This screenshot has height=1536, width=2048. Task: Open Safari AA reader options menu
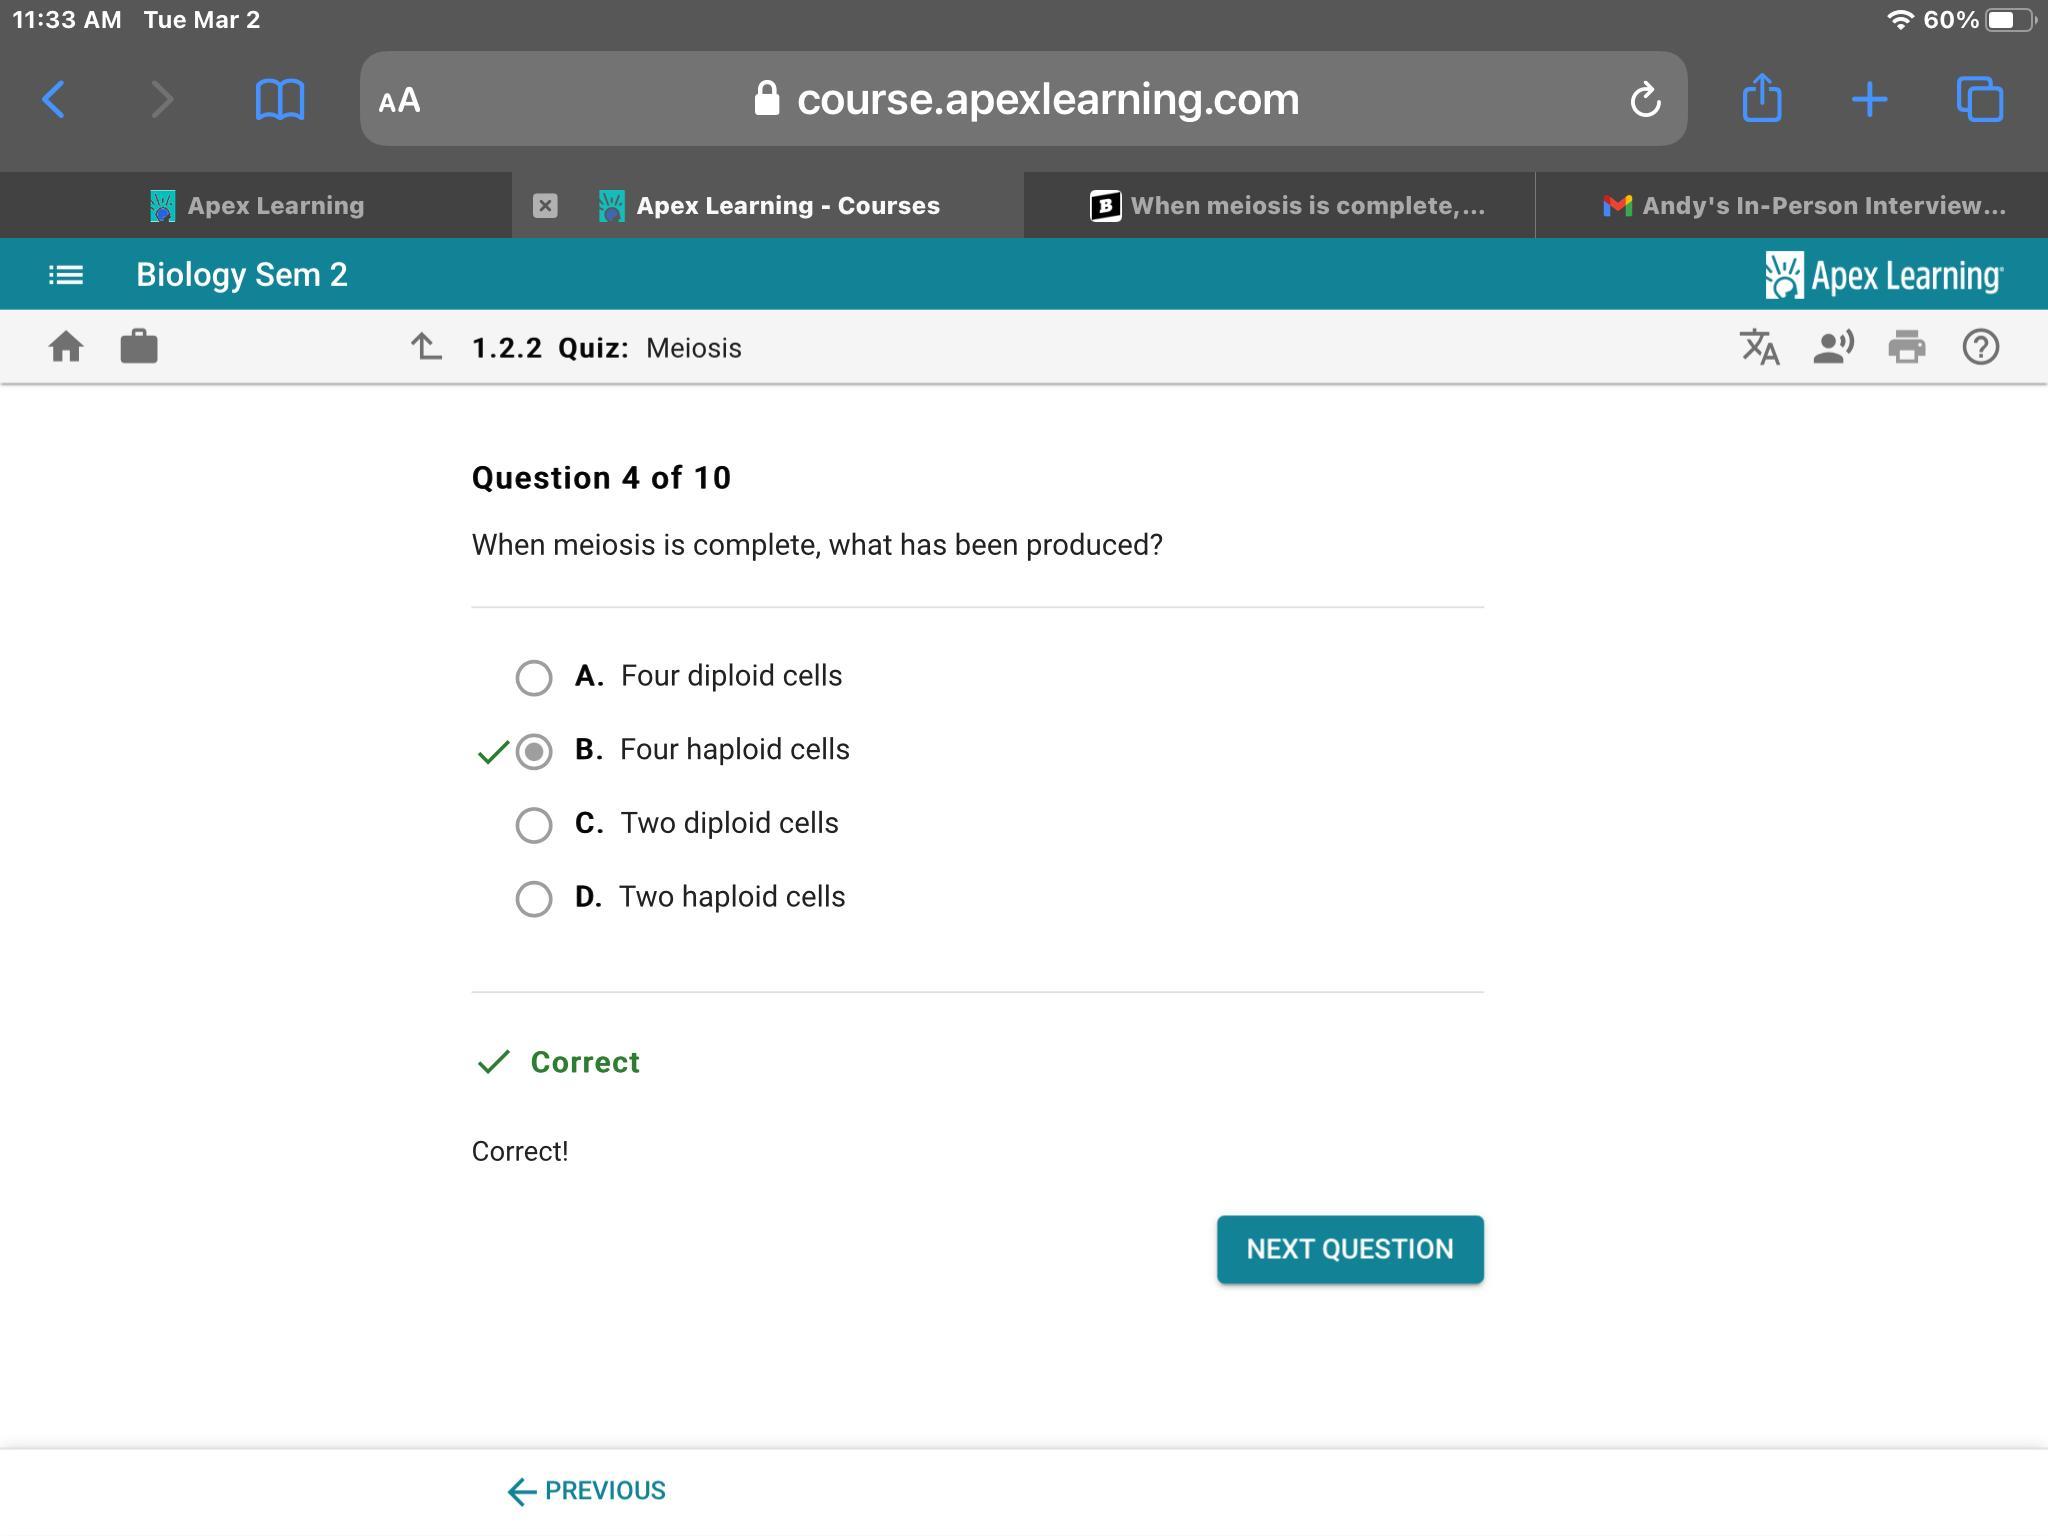pos(400,100)
